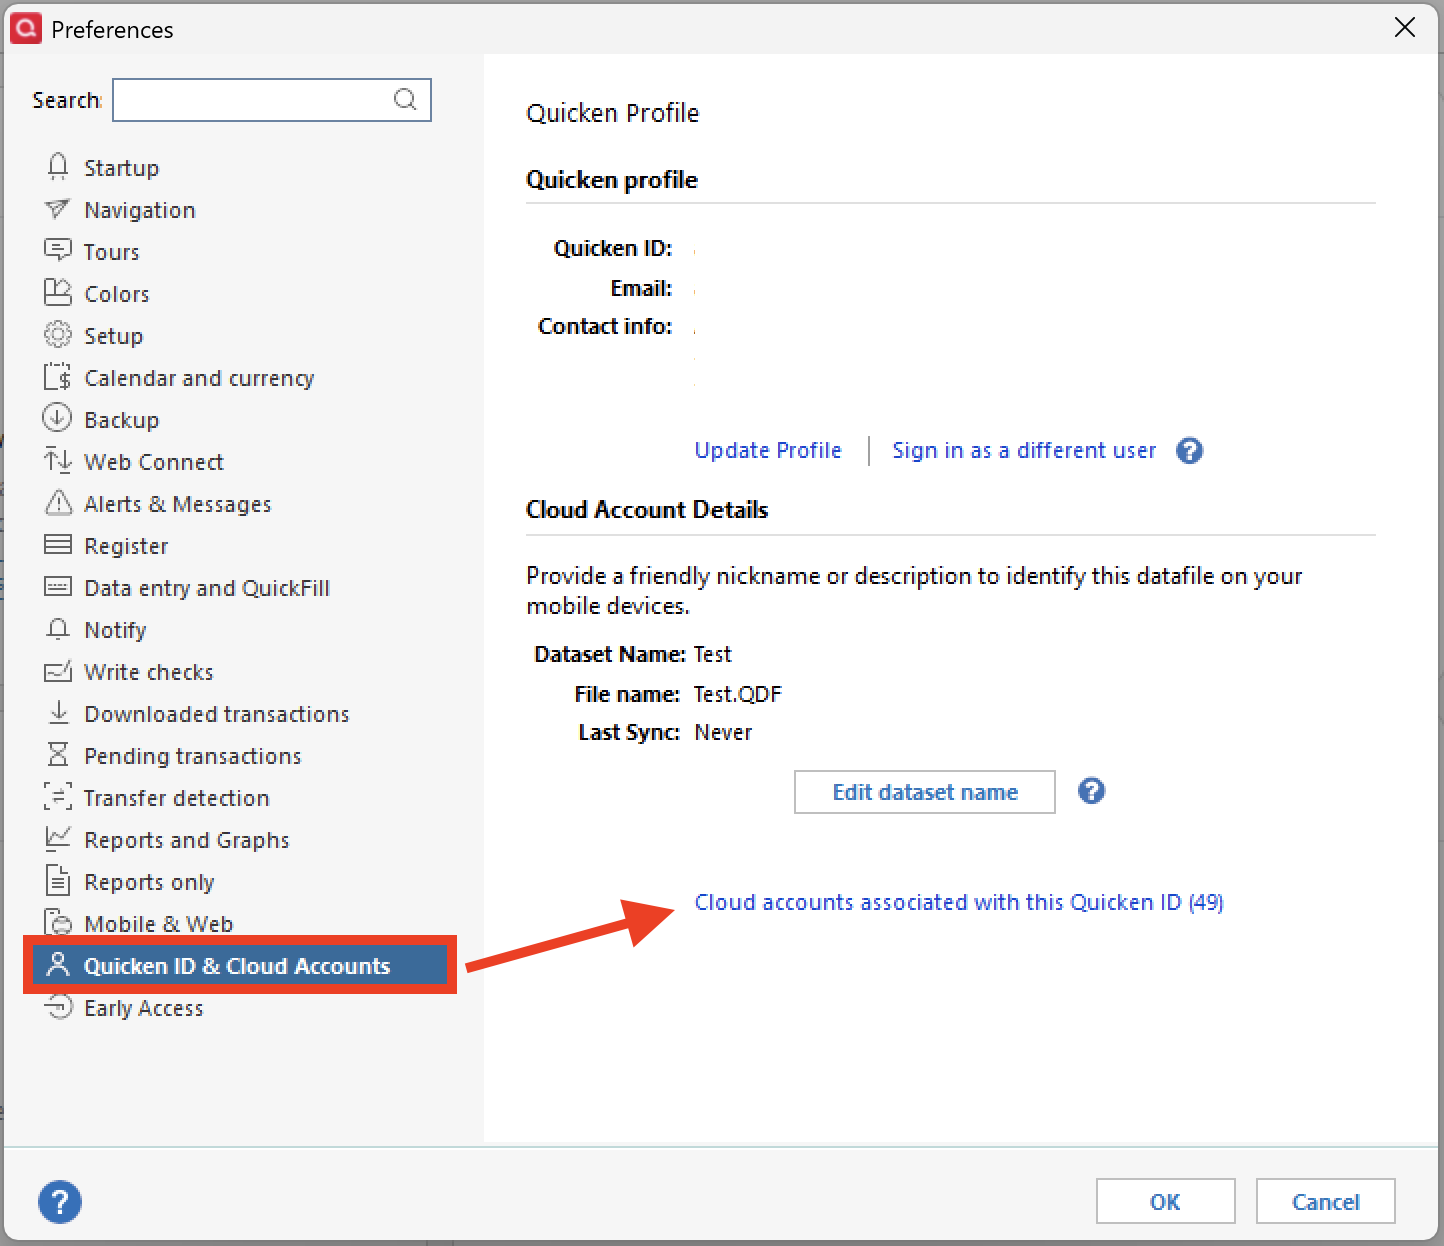Click the palette icon beside Colors
1444x1246 pixels.
[58, 292]
